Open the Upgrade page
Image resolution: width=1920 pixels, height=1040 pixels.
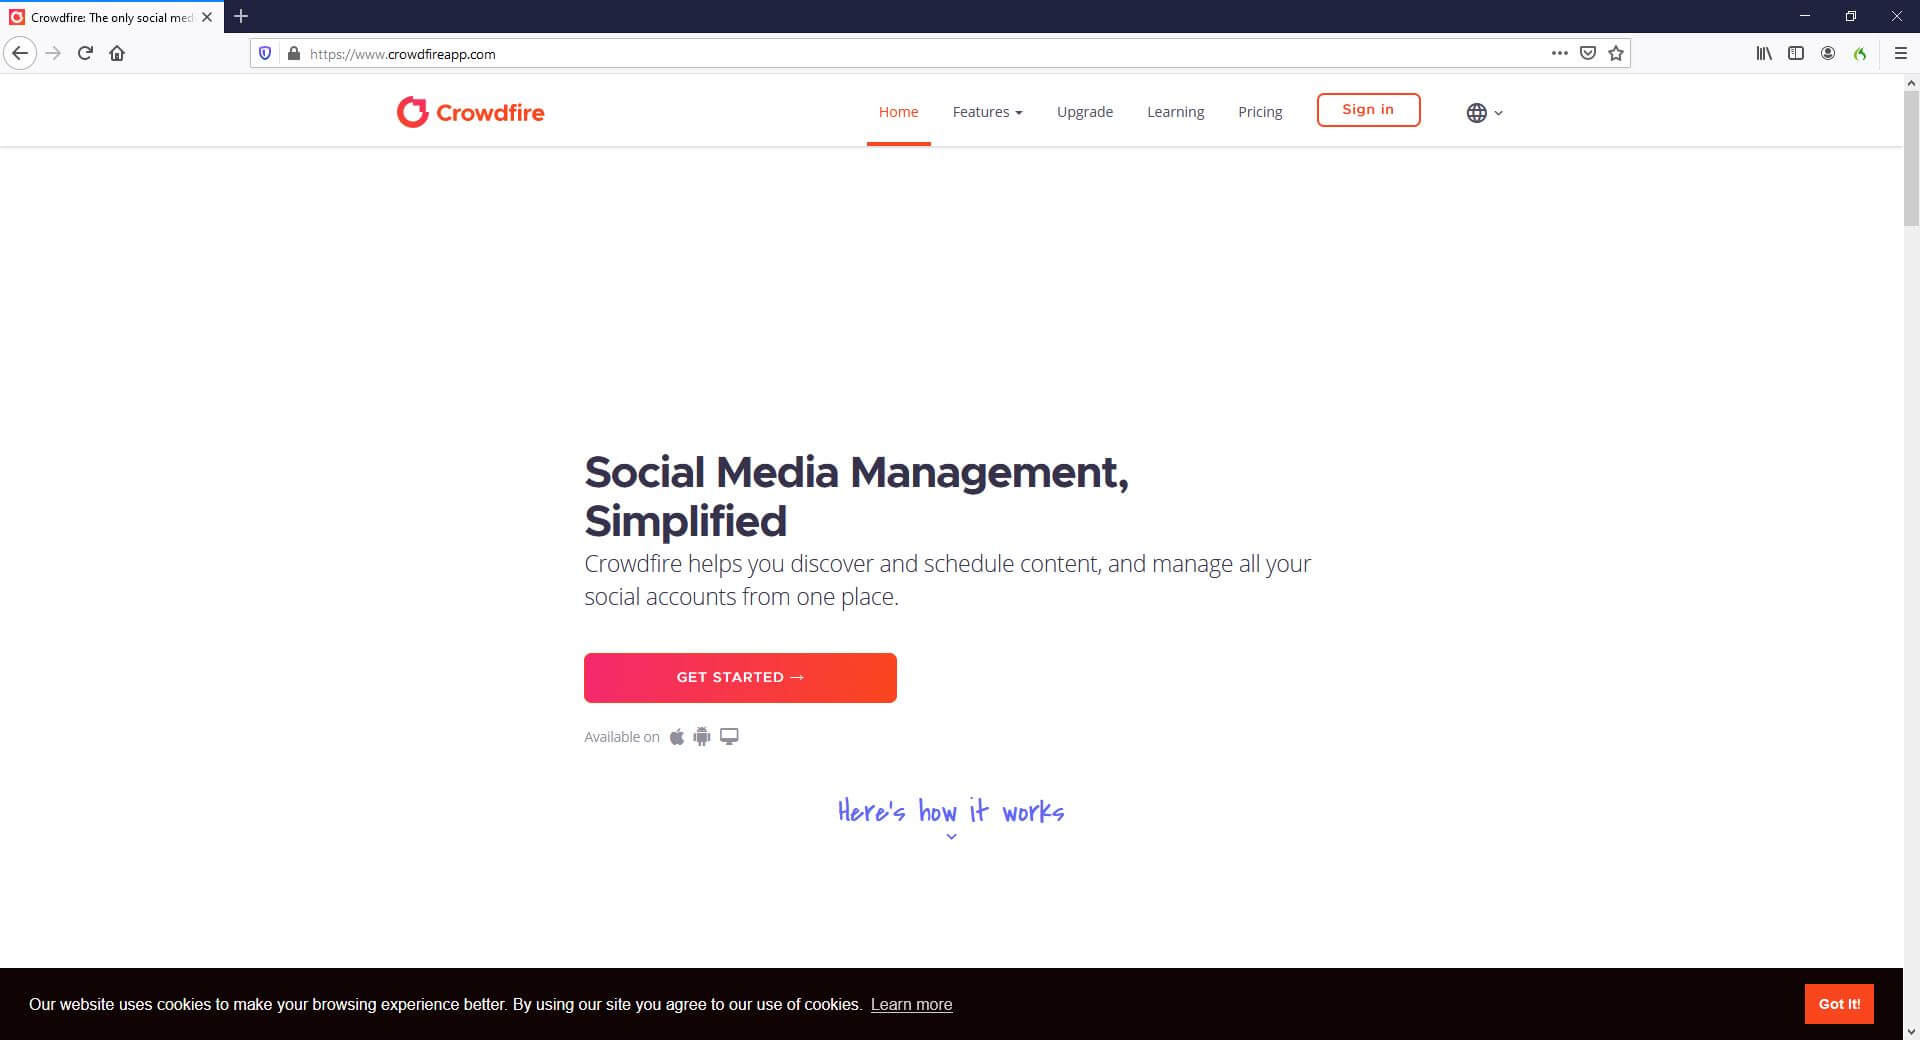click(x=1085, y=112)
